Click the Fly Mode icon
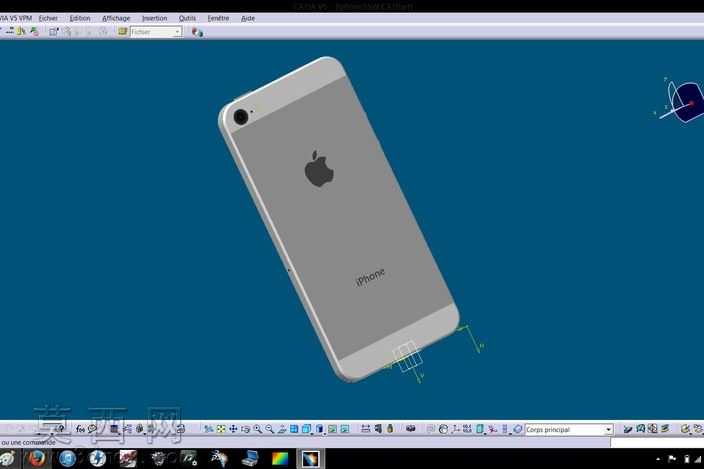704x469 pixels. coord(209,429)
